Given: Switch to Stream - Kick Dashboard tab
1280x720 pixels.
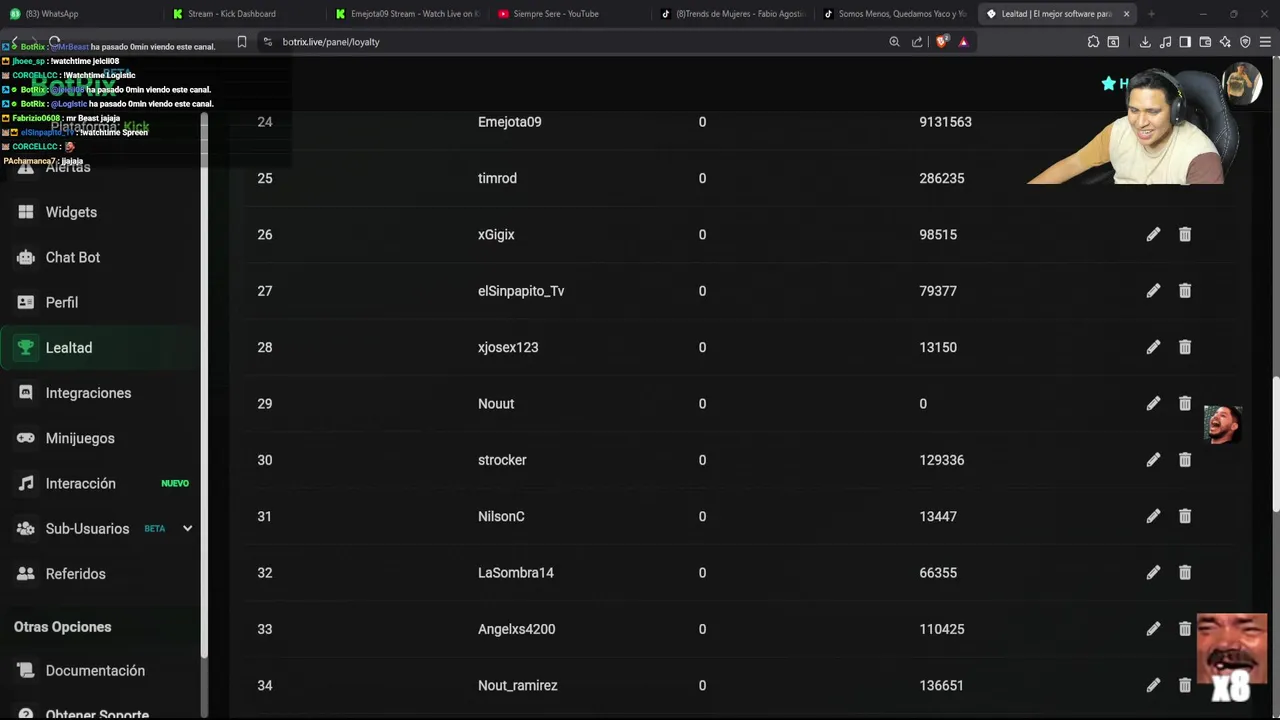Looking at the screenshot, I should tap(244, 14).
